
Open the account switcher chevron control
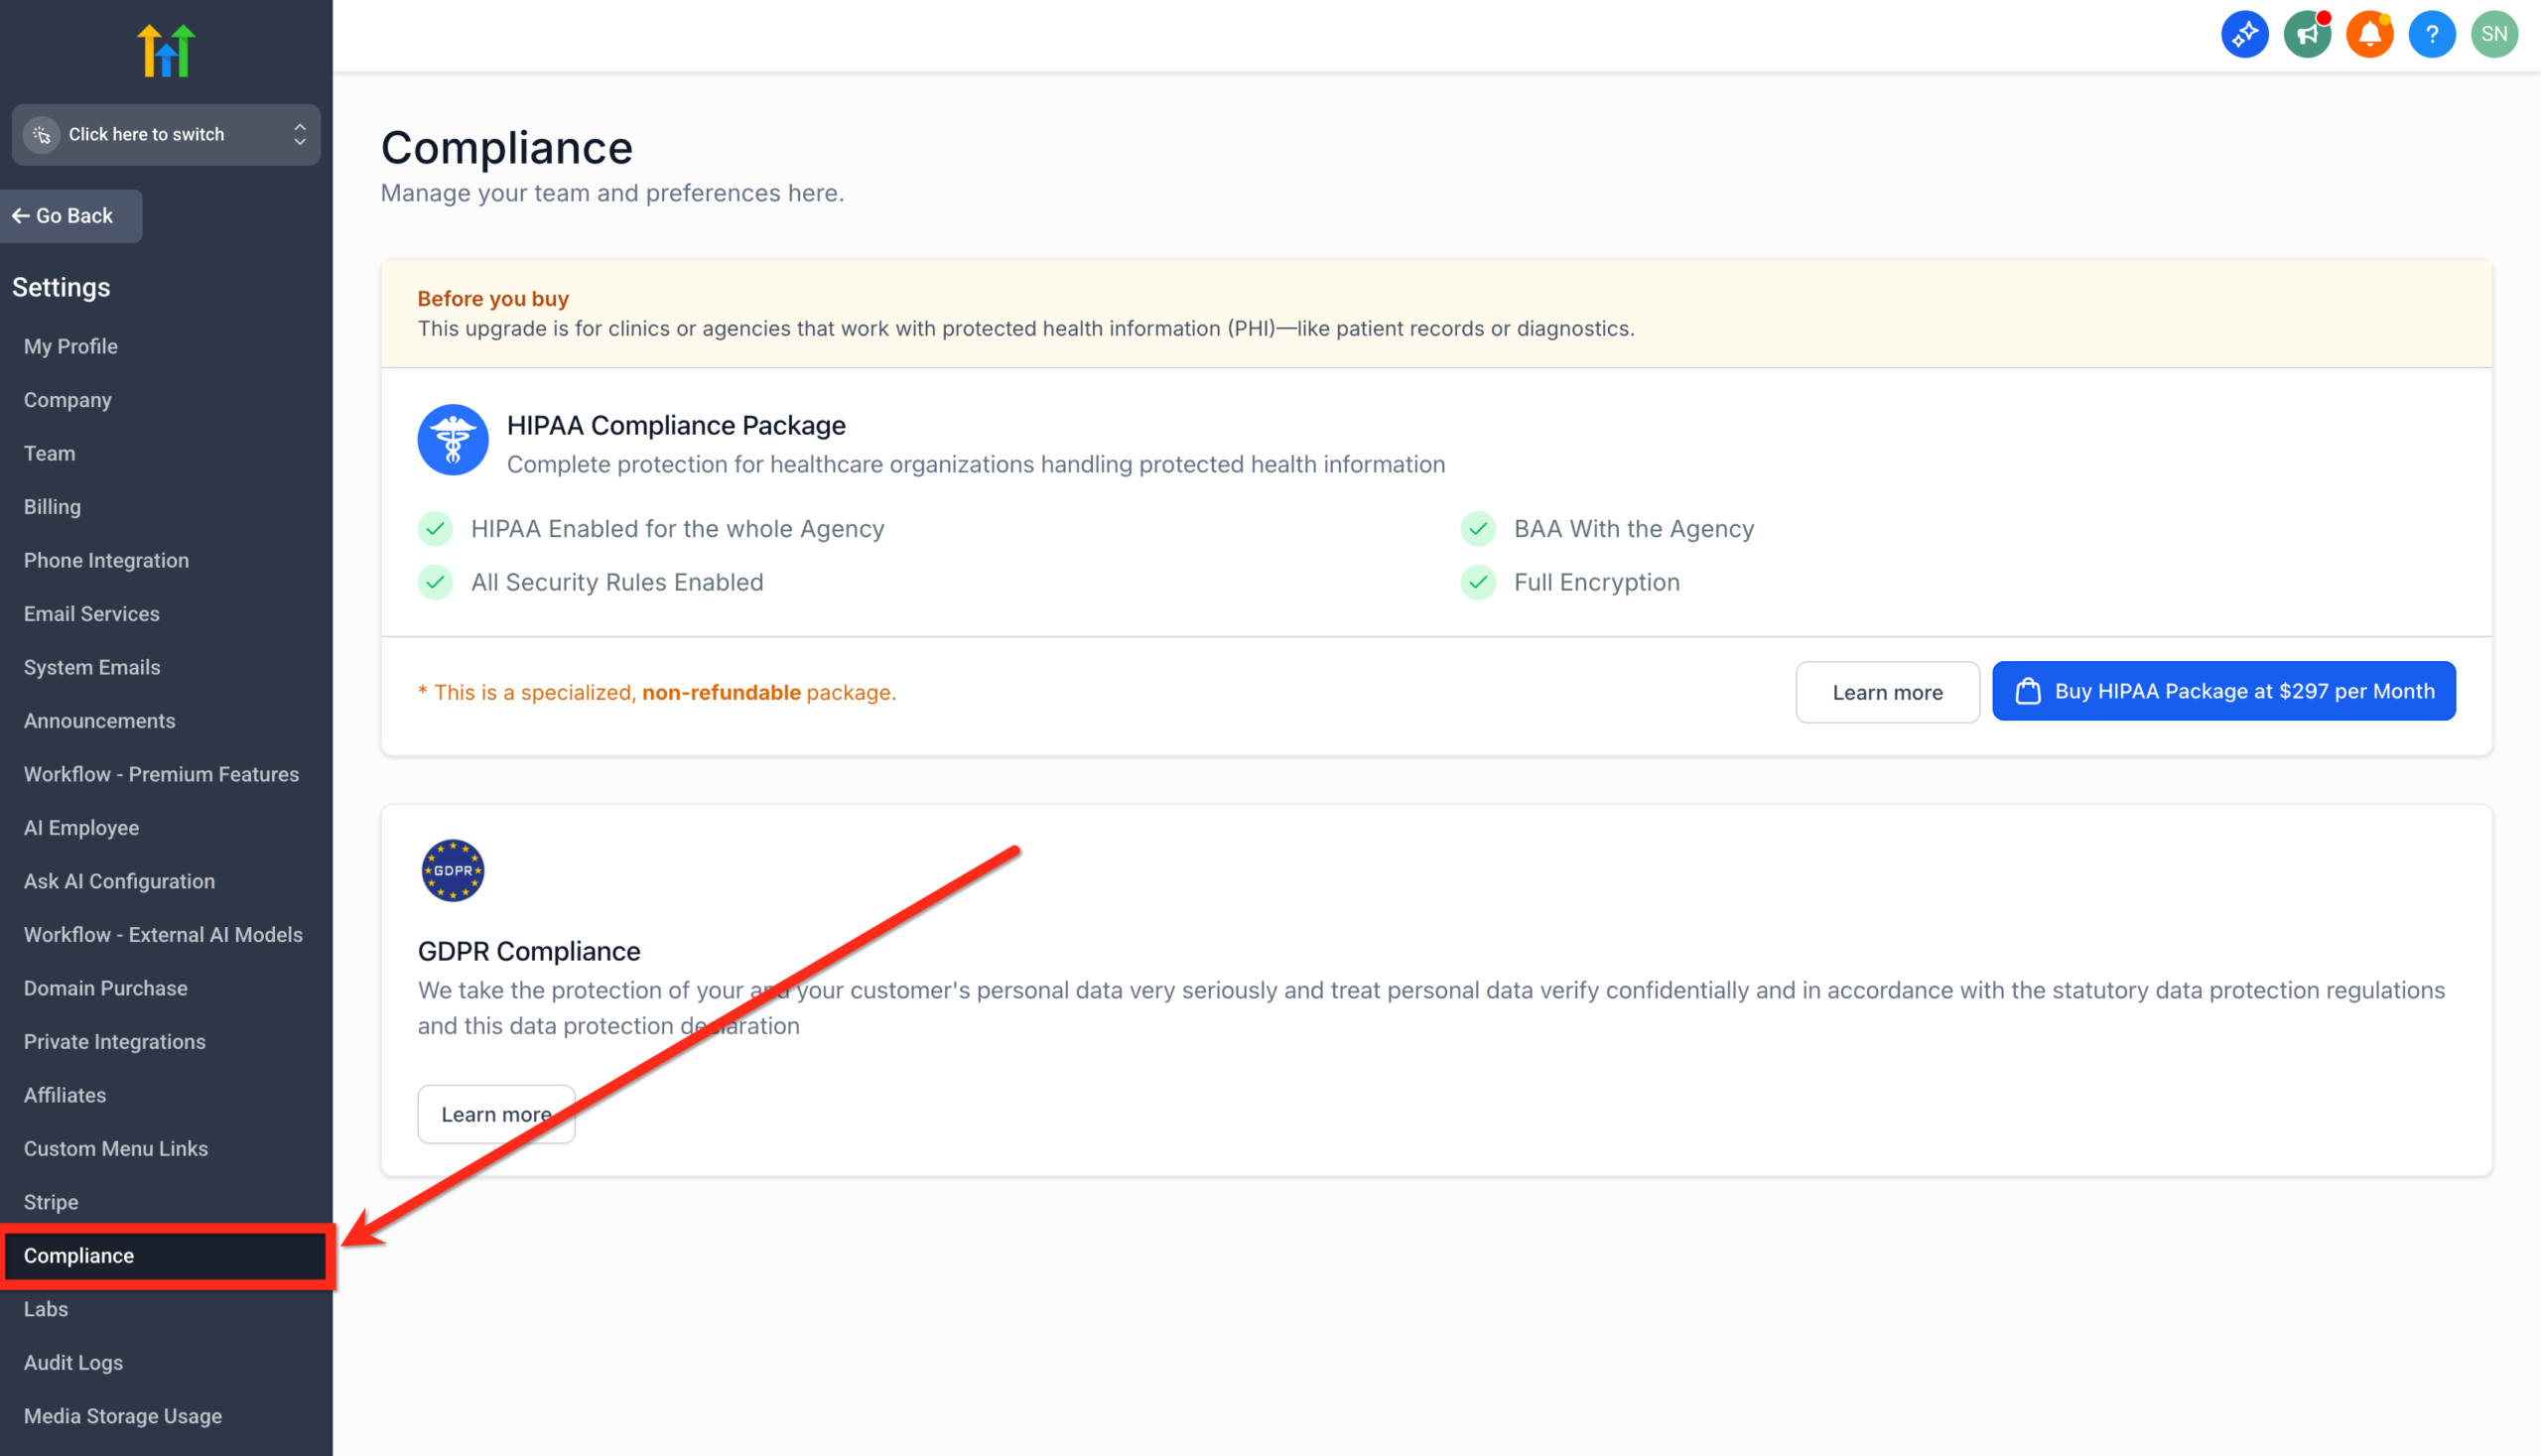point(298,134)
